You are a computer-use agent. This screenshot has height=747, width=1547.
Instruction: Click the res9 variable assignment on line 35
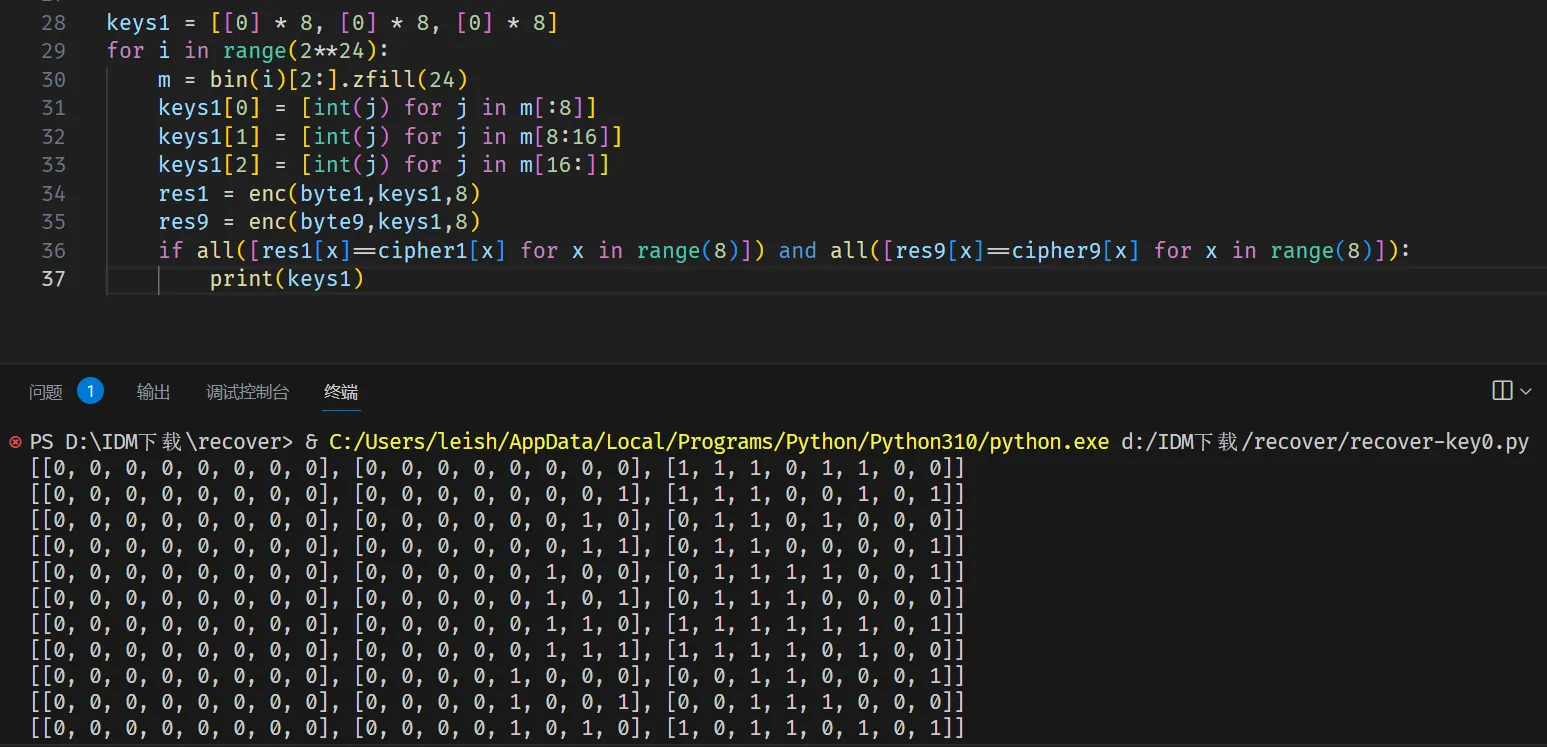[x=183, y=221]
